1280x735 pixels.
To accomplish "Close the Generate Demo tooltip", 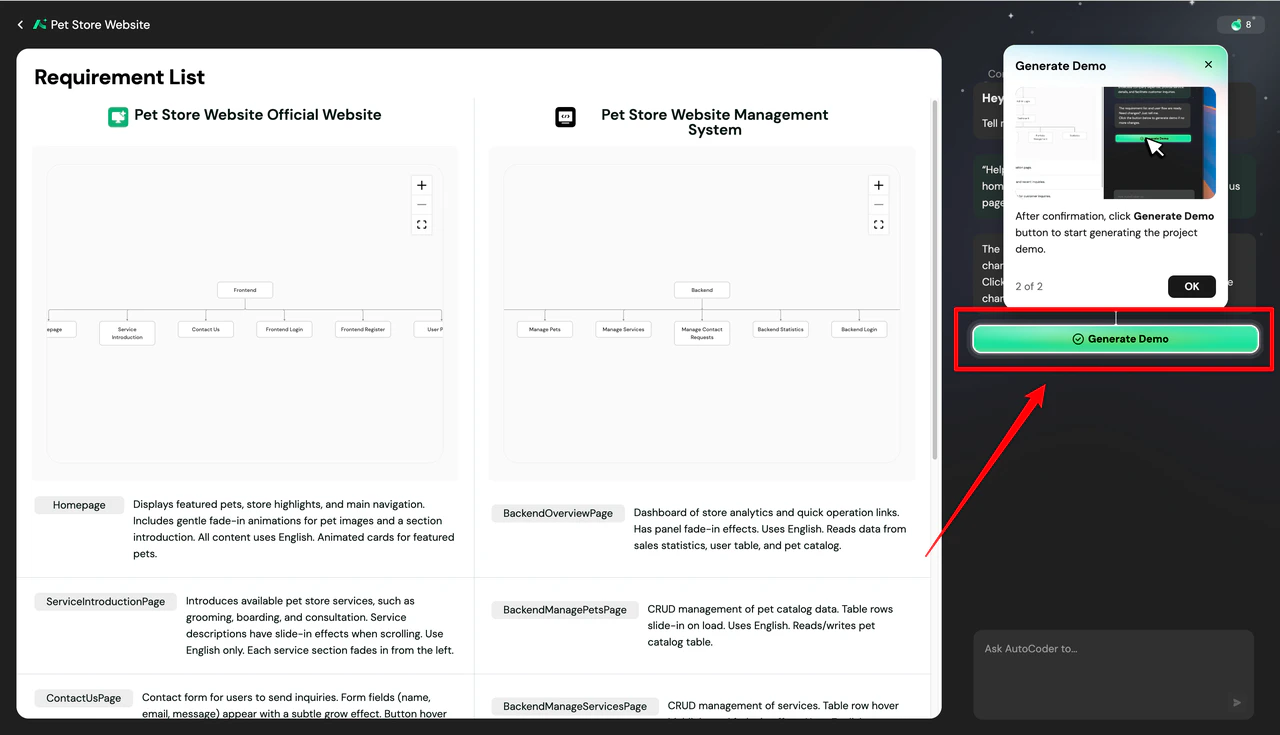I will click(x=1208, y=64).
